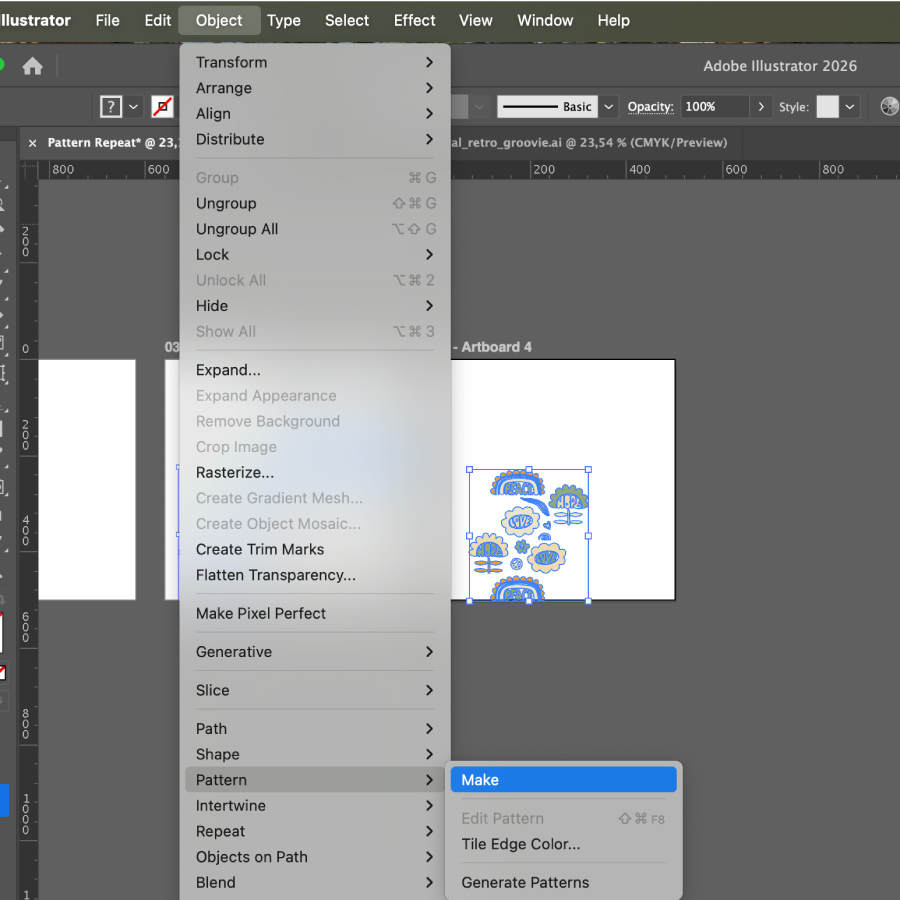Image resolution: width=900 pixels, height=900 pixels.
Task: Switch to the Pattern Repeat document tab
Action: [x=112, y=143]
